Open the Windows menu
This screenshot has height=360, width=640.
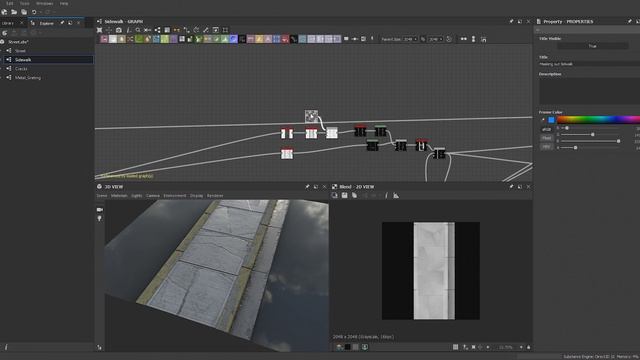pyautogui.click(x=44, y=3)
